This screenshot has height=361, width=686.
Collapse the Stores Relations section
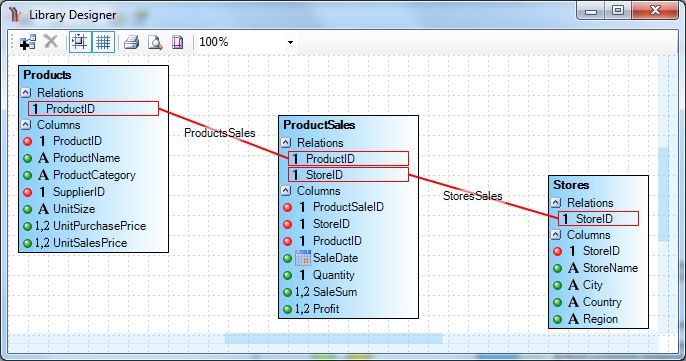[556, 203]
